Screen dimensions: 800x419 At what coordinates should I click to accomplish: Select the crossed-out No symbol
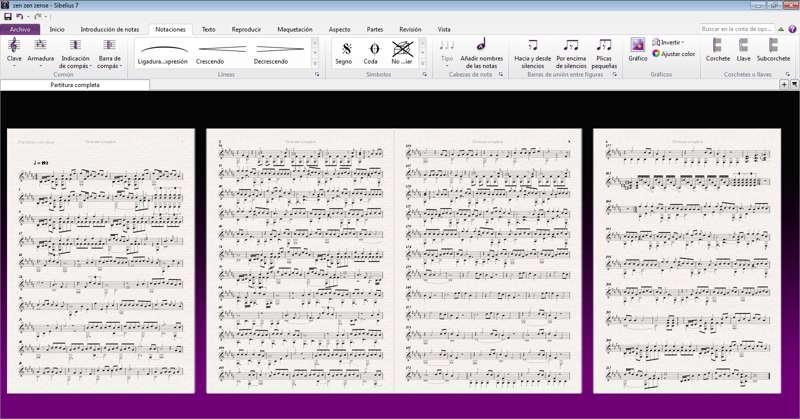pos(402,53)
